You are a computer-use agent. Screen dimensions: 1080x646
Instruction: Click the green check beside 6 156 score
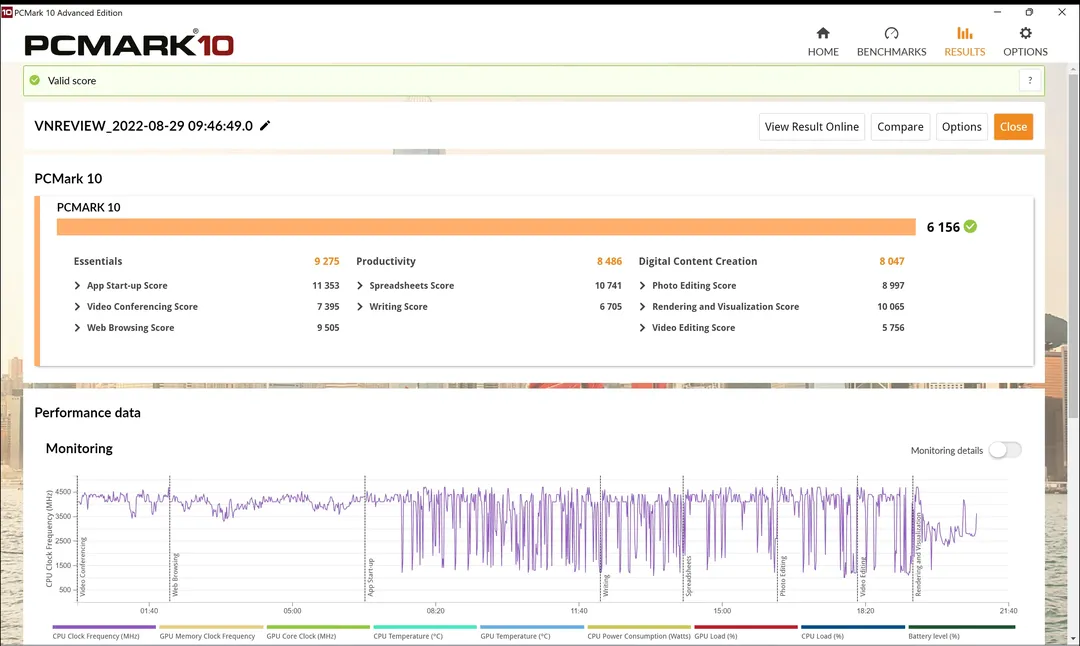(x=970, y=227)
